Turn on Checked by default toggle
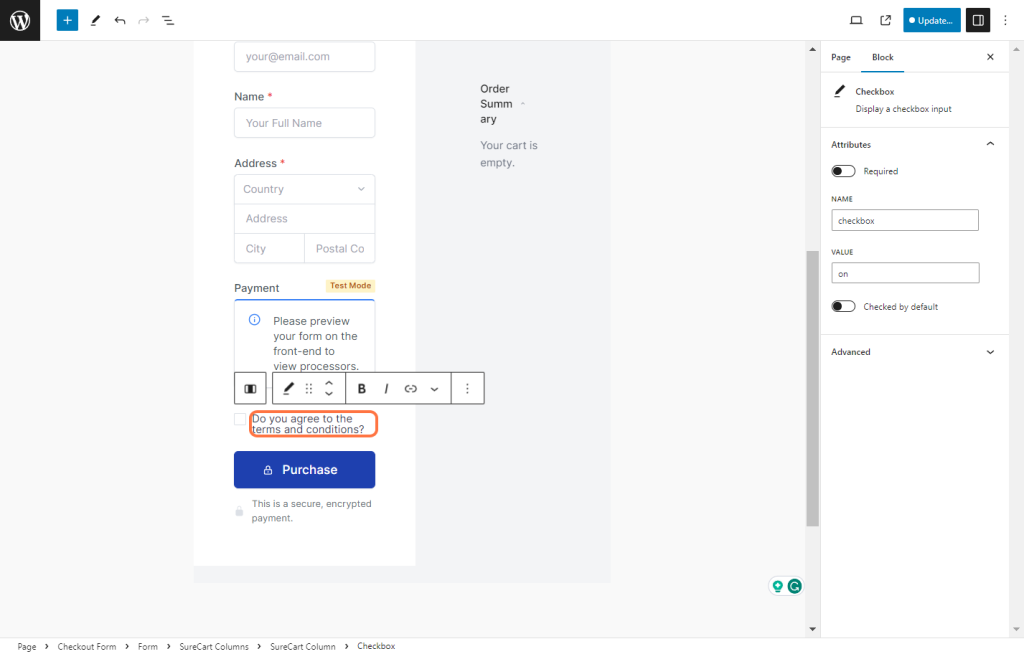 (843, 306)
